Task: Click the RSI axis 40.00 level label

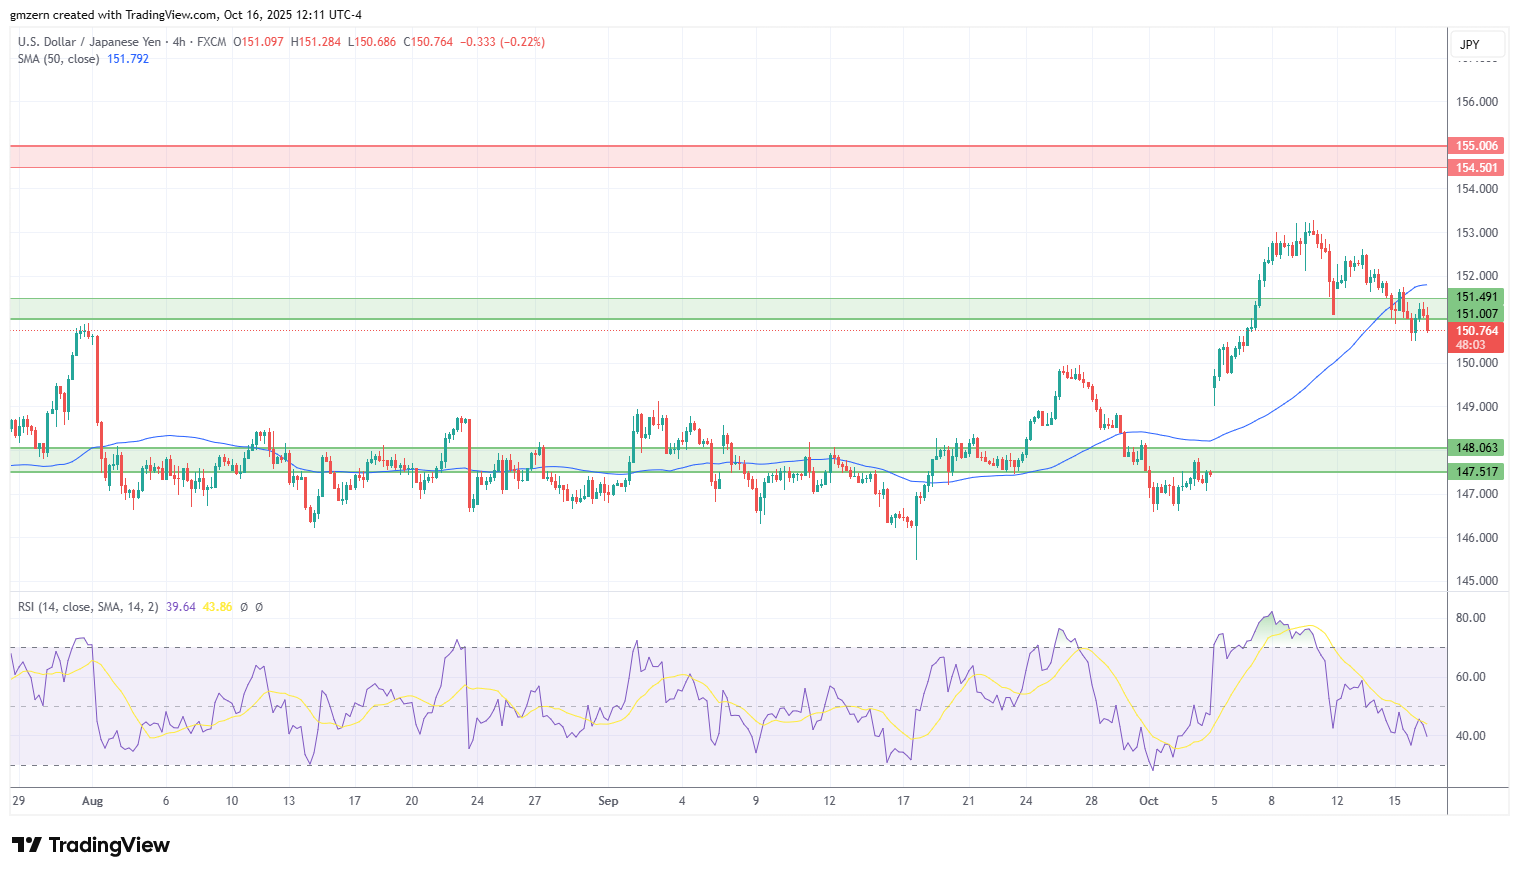Action: pos(1470,736)
